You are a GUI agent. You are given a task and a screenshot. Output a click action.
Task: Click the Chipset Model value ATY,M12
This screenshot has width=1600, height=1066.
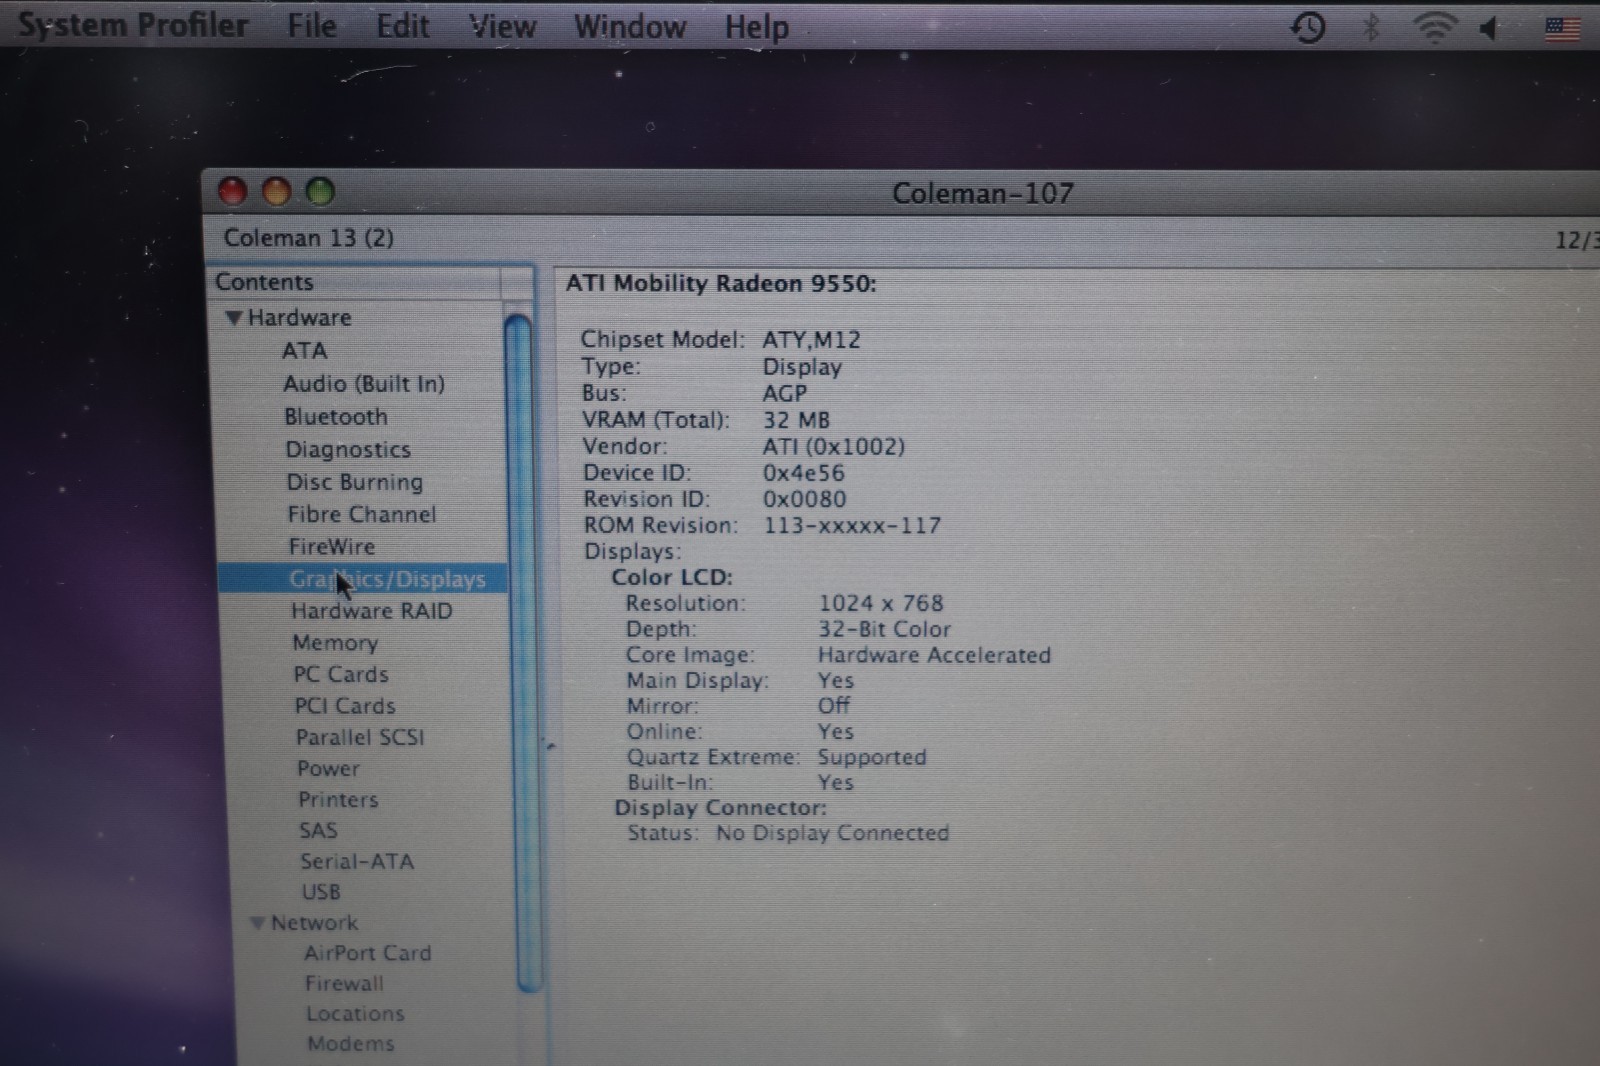click(811, 340)
